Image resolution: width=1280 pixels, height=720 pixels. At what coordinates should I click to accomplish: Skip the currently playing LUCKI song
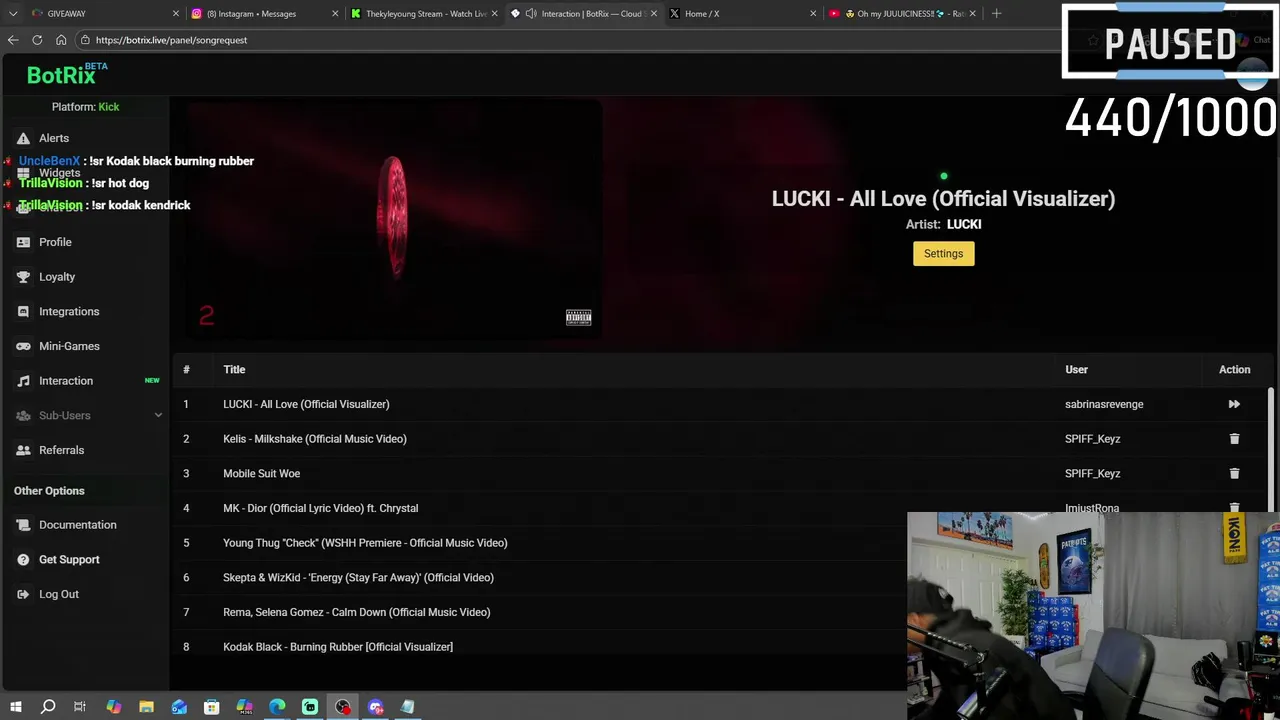click(1234, 404)
